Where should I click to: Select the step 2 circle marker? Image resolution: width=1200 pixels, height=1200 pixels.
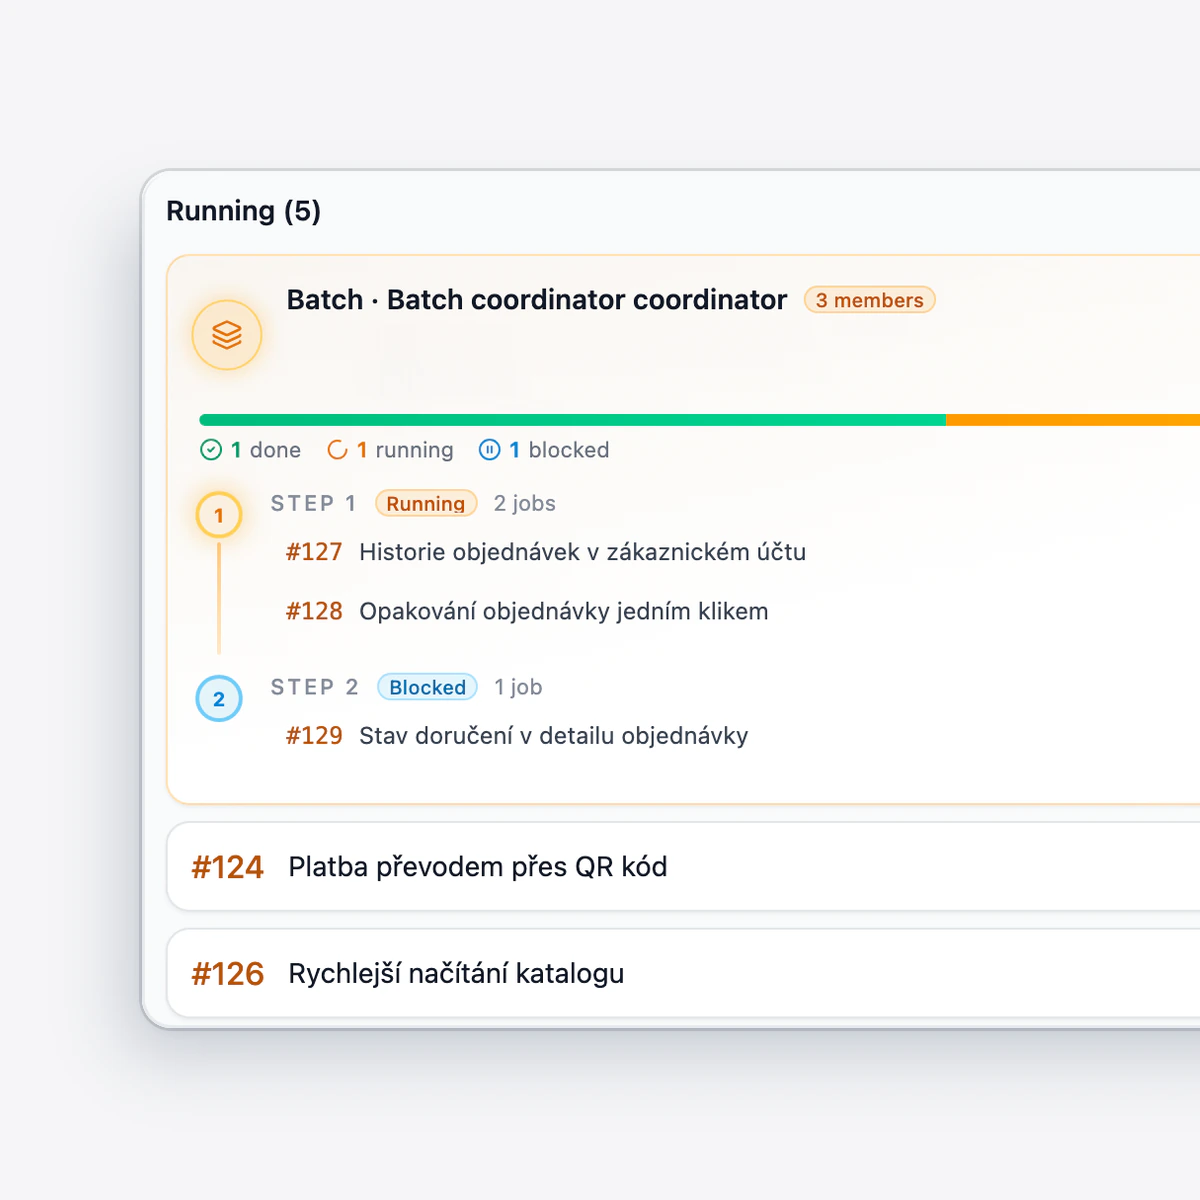(x=219, y=699)
